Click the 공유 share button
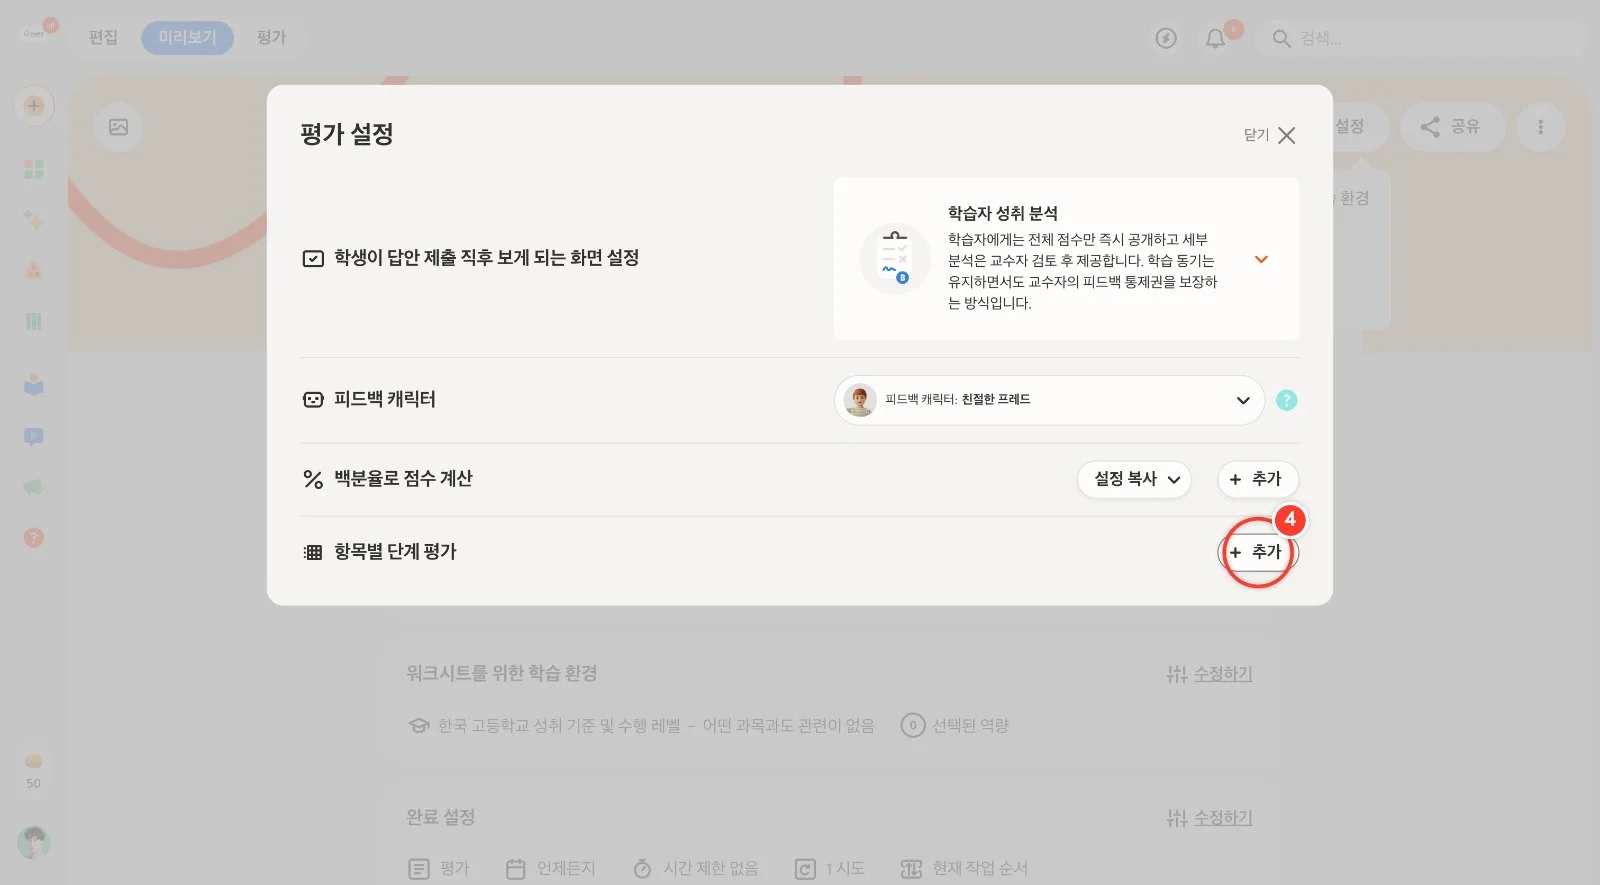 (x=1452, y=127)
